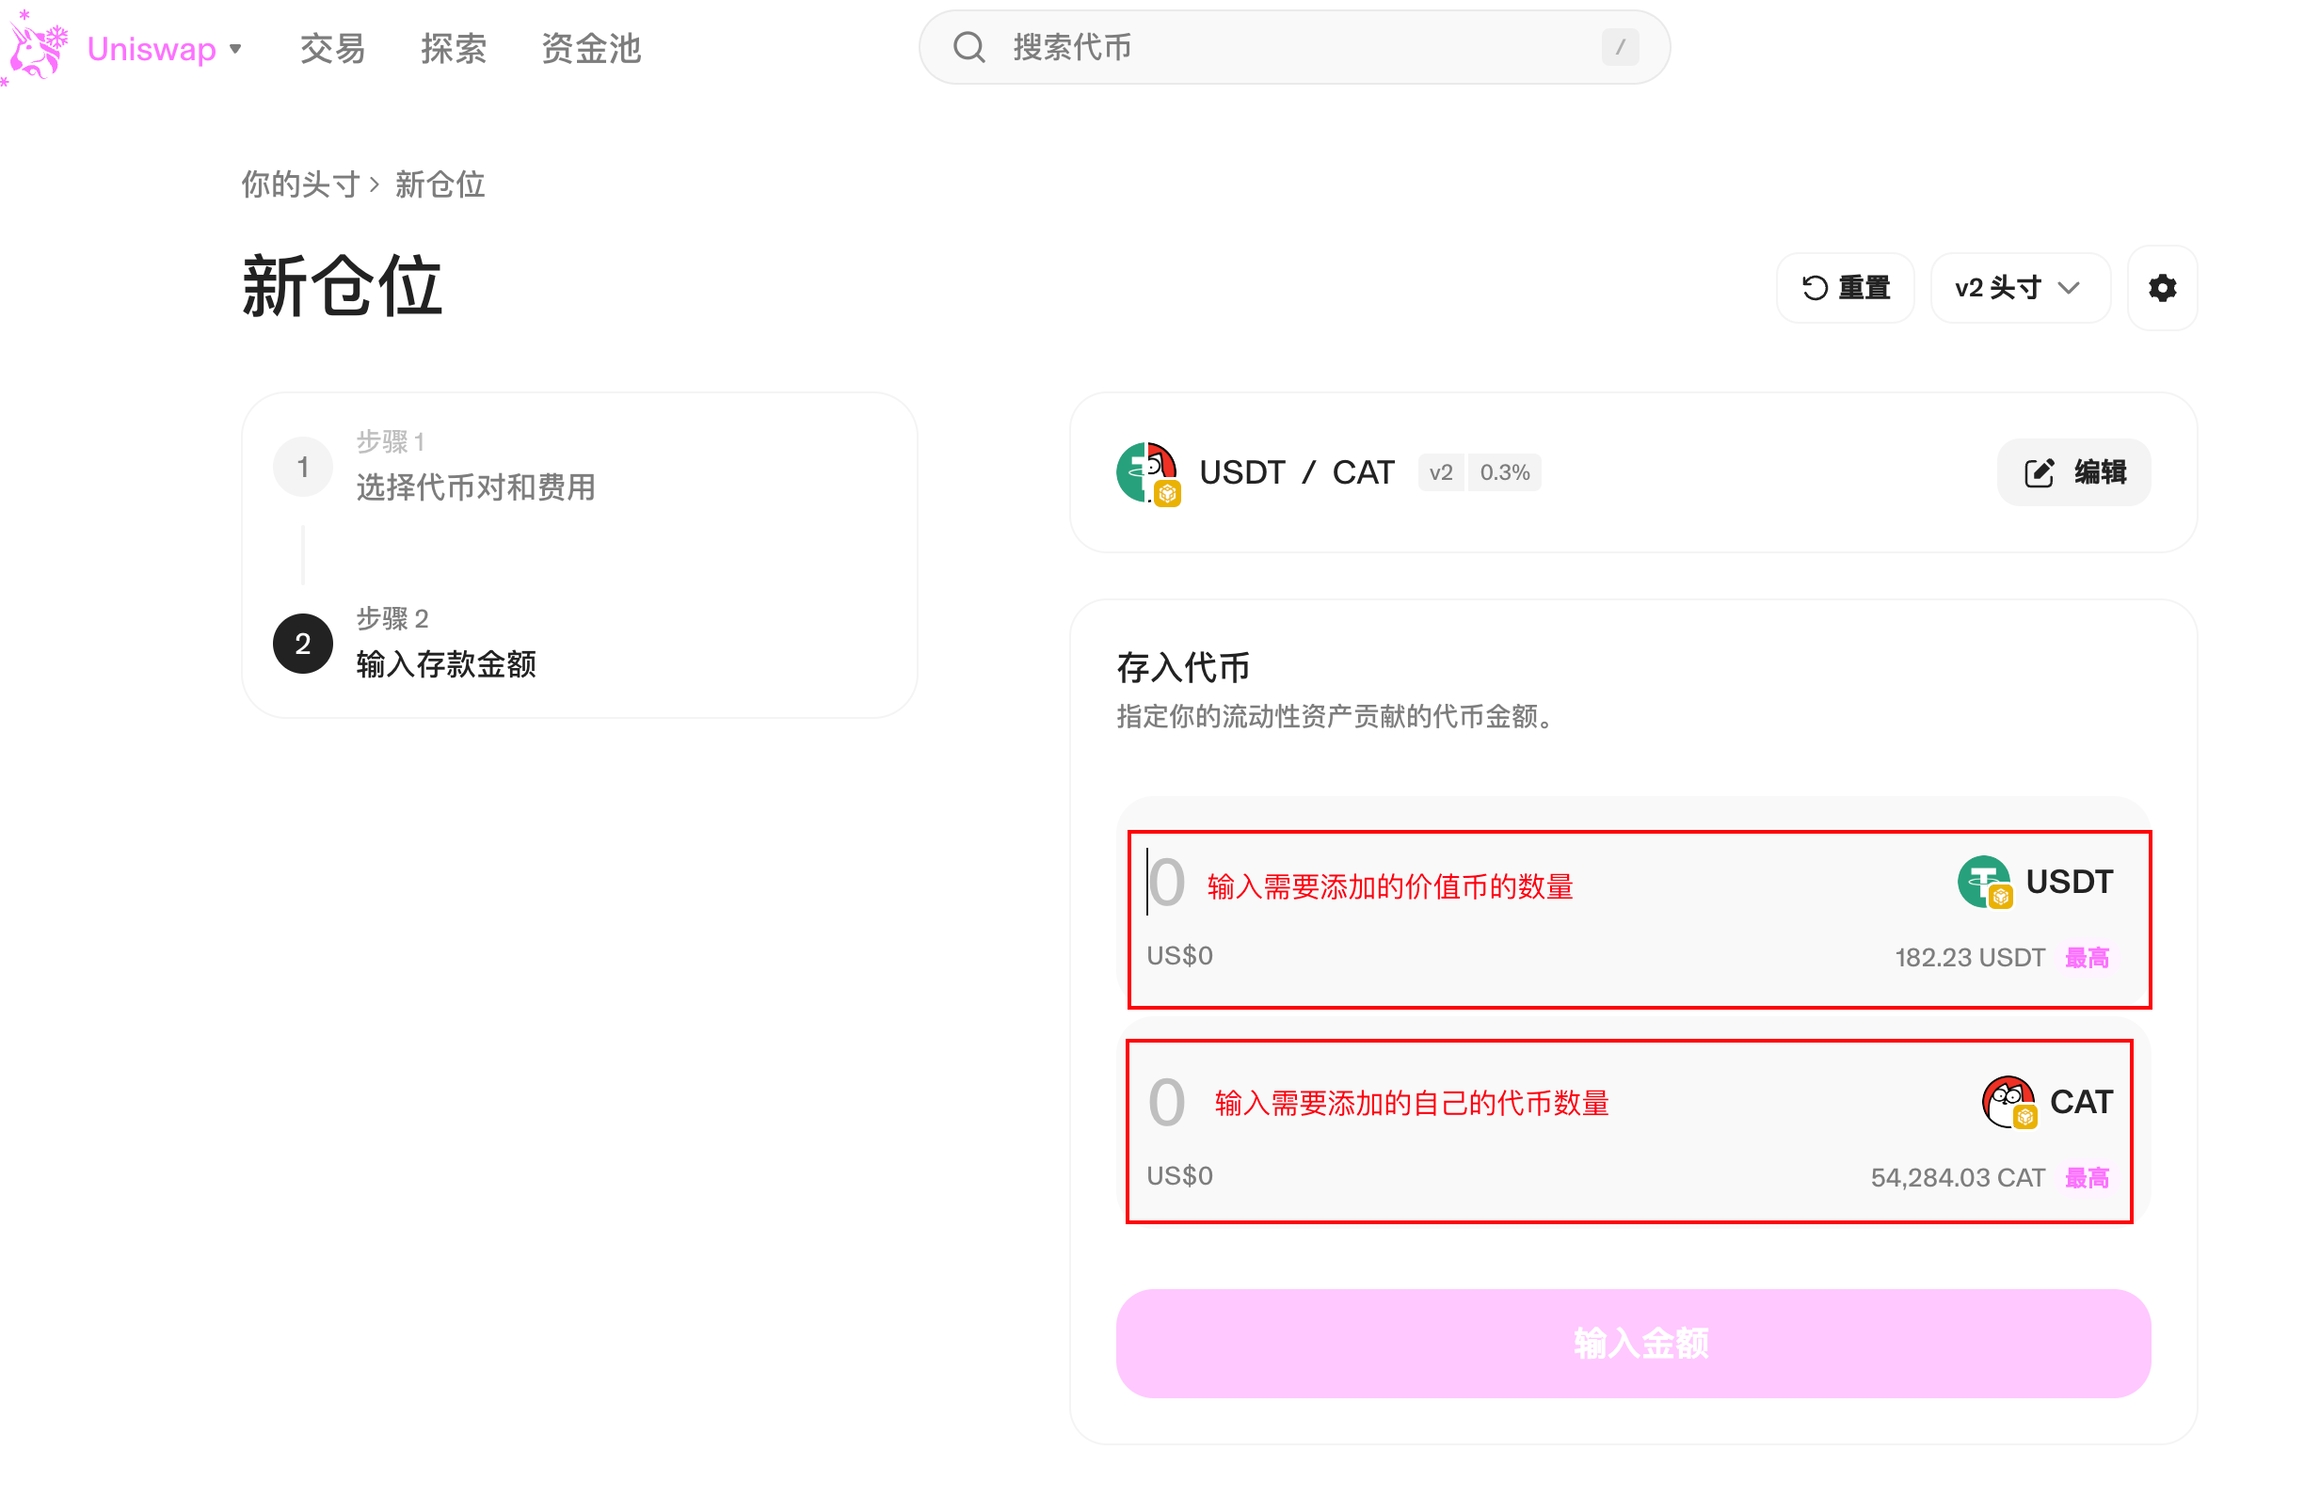Click the CAT token icon in deposit field

tap(2008, 1102)
